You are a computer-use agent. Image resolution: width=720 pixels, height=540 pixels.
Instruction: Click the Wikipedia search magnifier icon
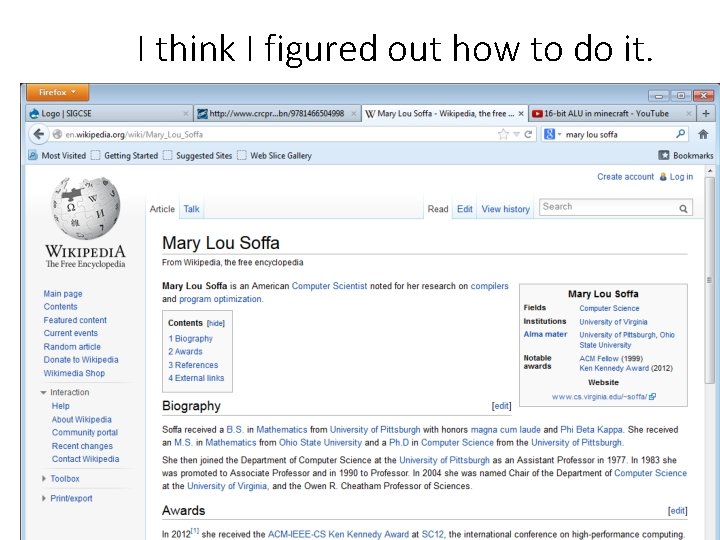click(x=683, y=208)
